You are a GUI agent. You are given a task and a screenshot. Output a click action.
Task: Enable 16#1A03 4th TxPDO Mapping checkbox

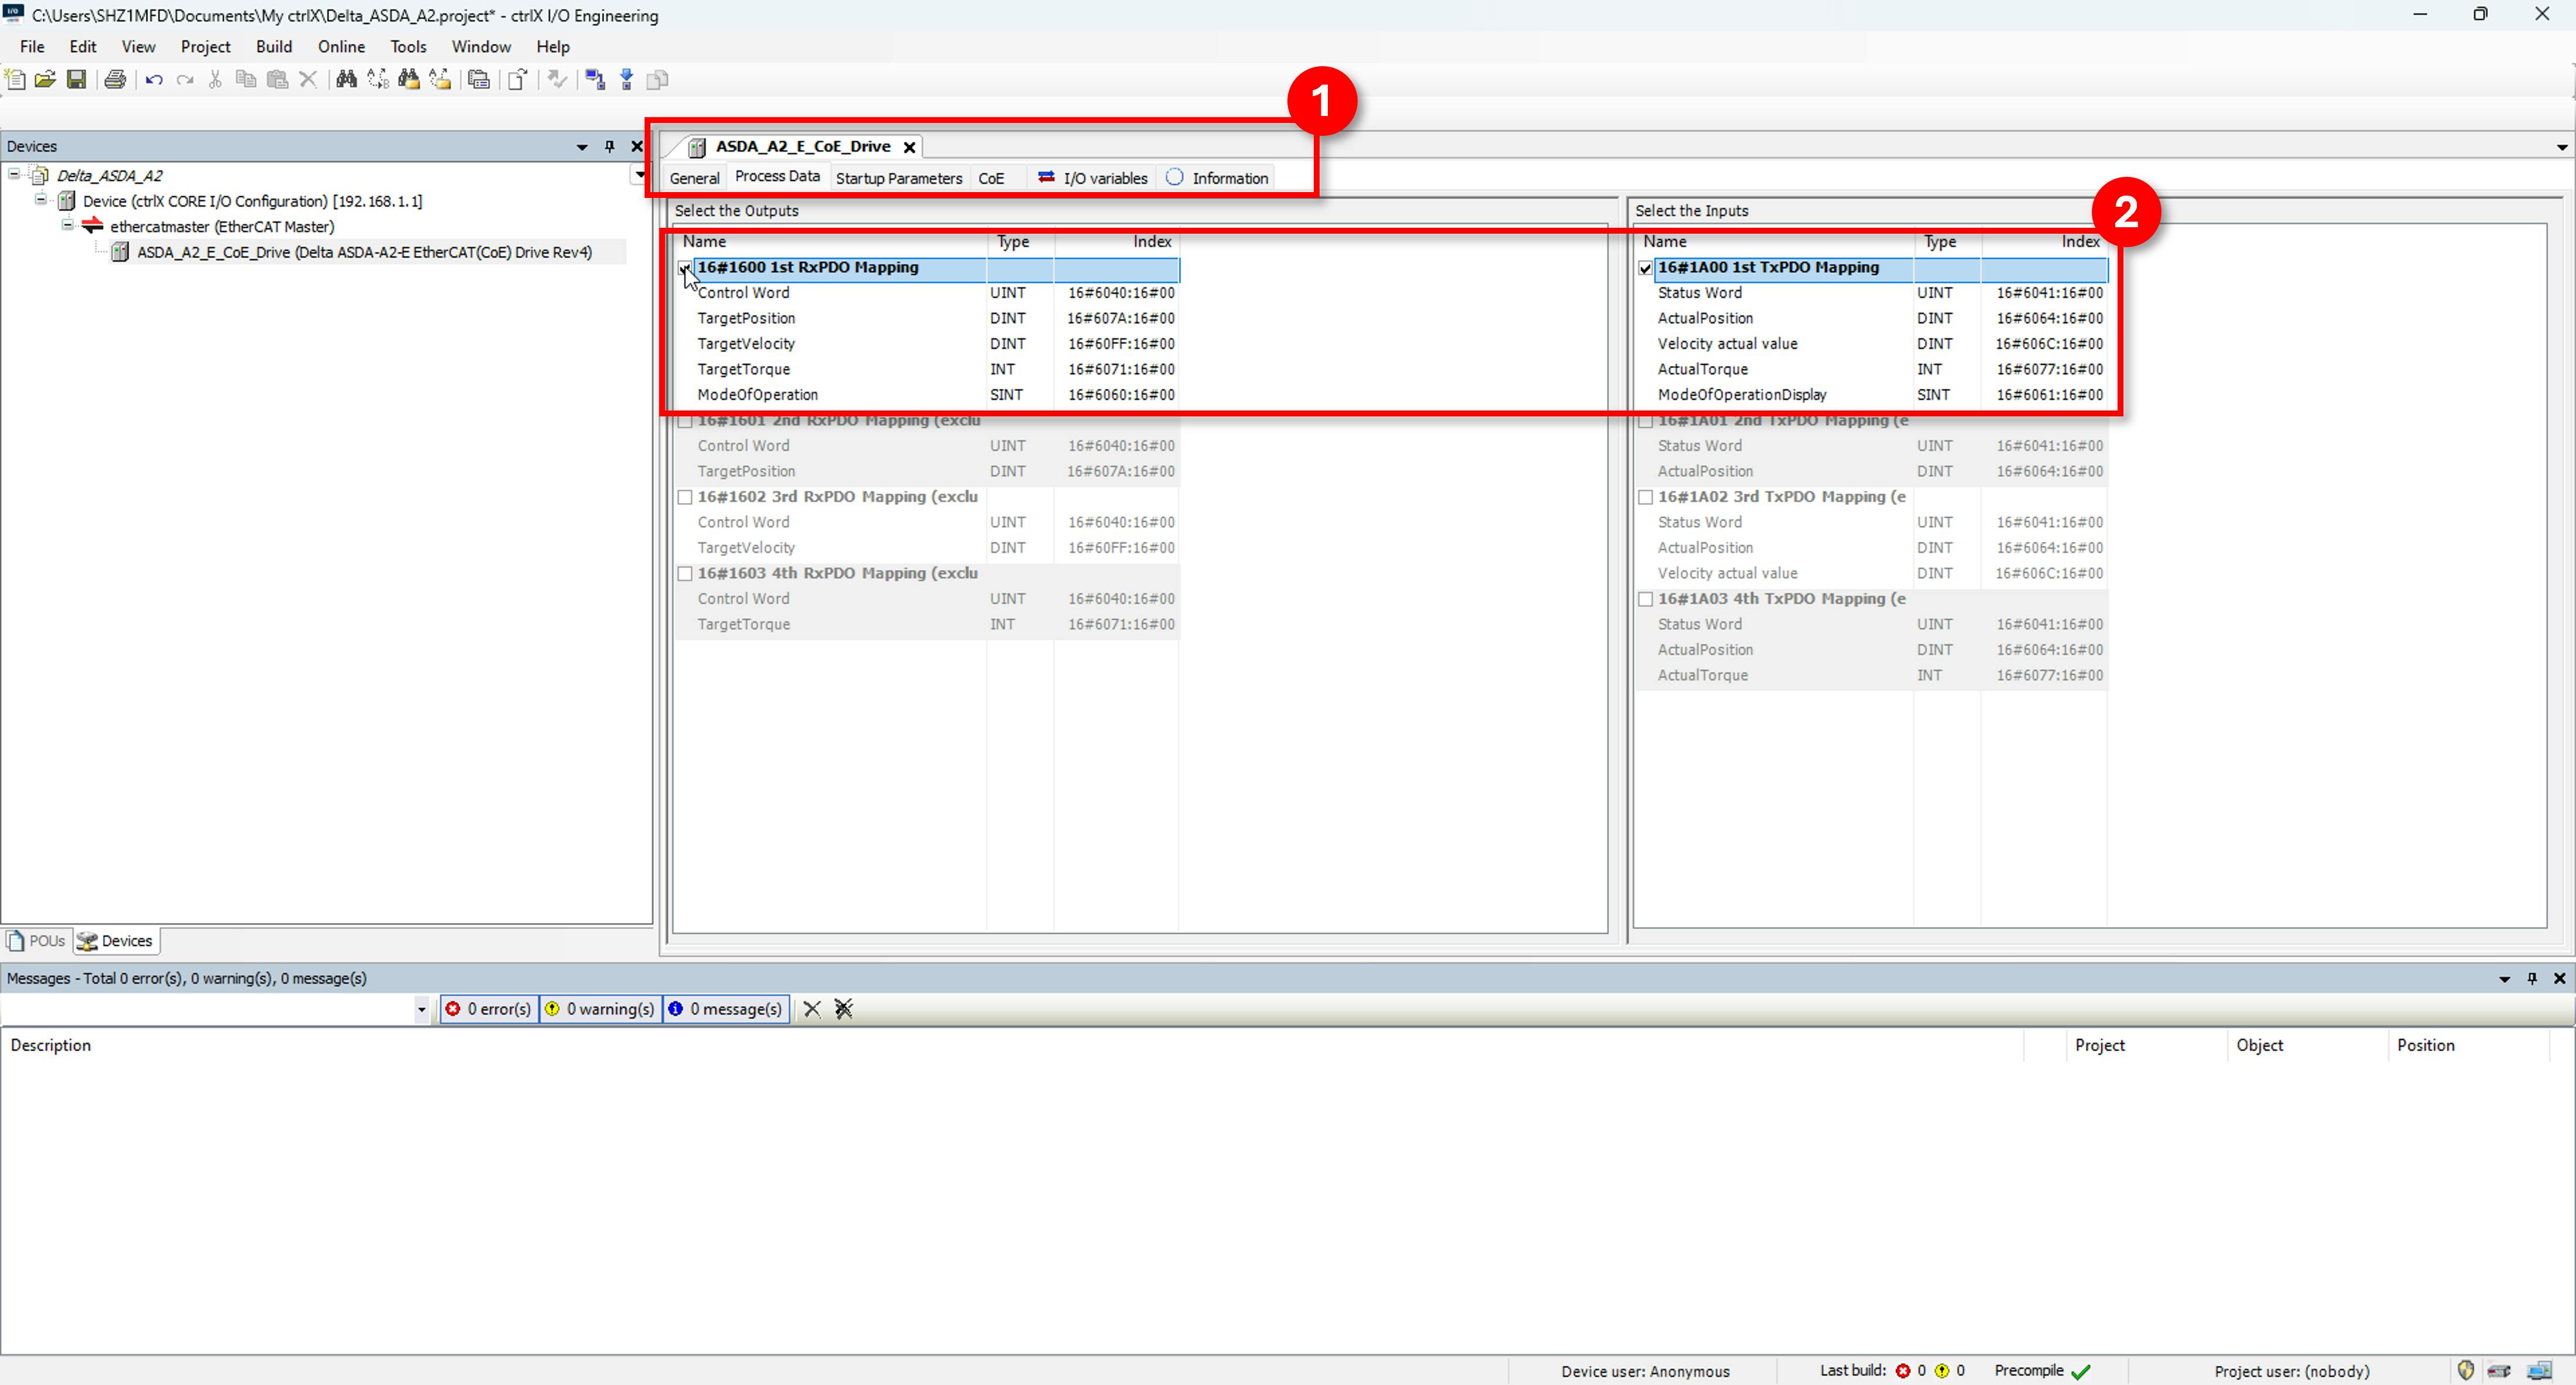(1646, 599)
